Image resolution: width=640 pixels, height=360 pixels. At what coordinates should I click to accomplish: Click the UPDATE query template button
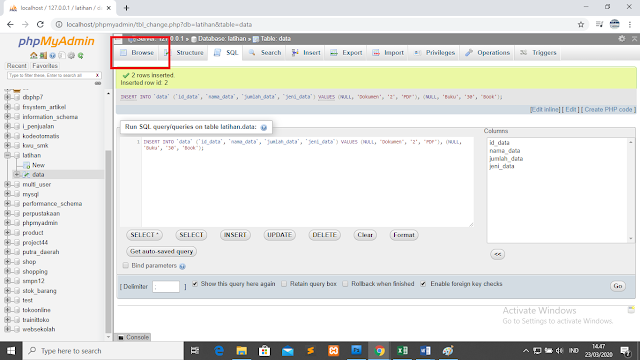[x=280, y=235]
